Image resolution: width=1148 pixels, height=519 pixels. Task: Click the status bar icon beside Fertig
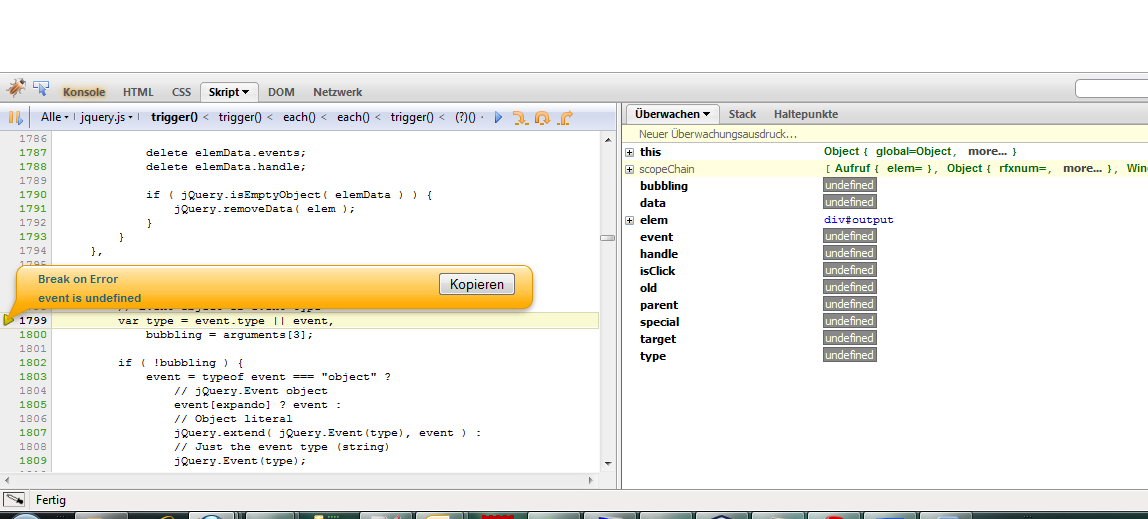coord(14,499)
